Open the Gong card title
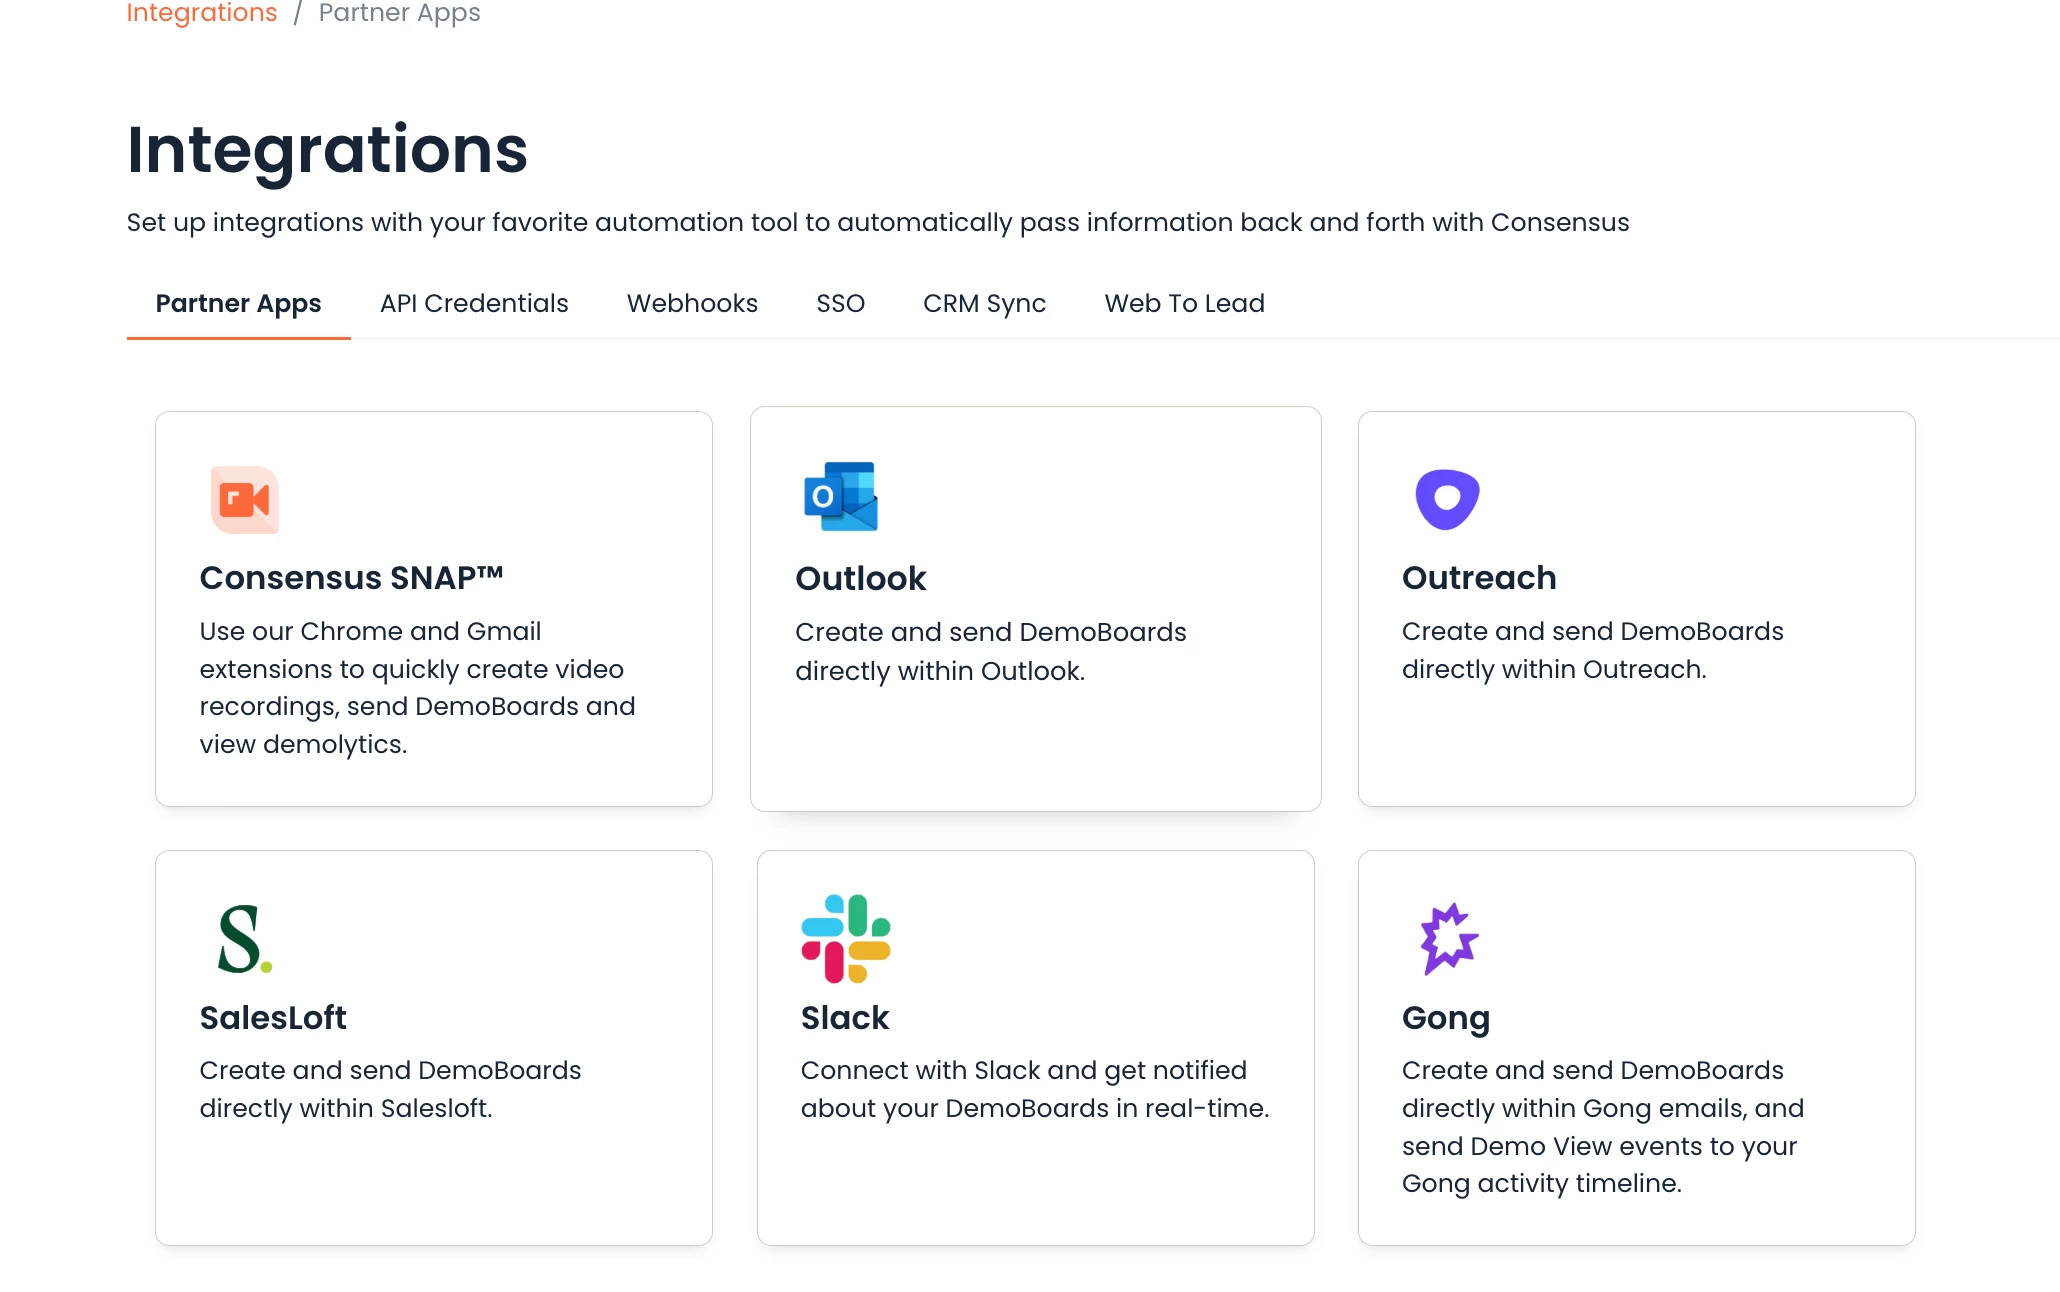 pos(1446,1018)
